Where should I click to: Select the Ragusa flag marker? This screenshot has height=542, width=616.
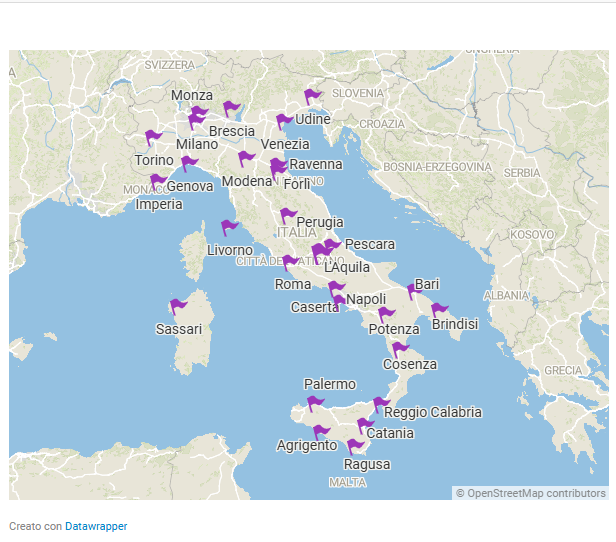[x=356, y=446]
